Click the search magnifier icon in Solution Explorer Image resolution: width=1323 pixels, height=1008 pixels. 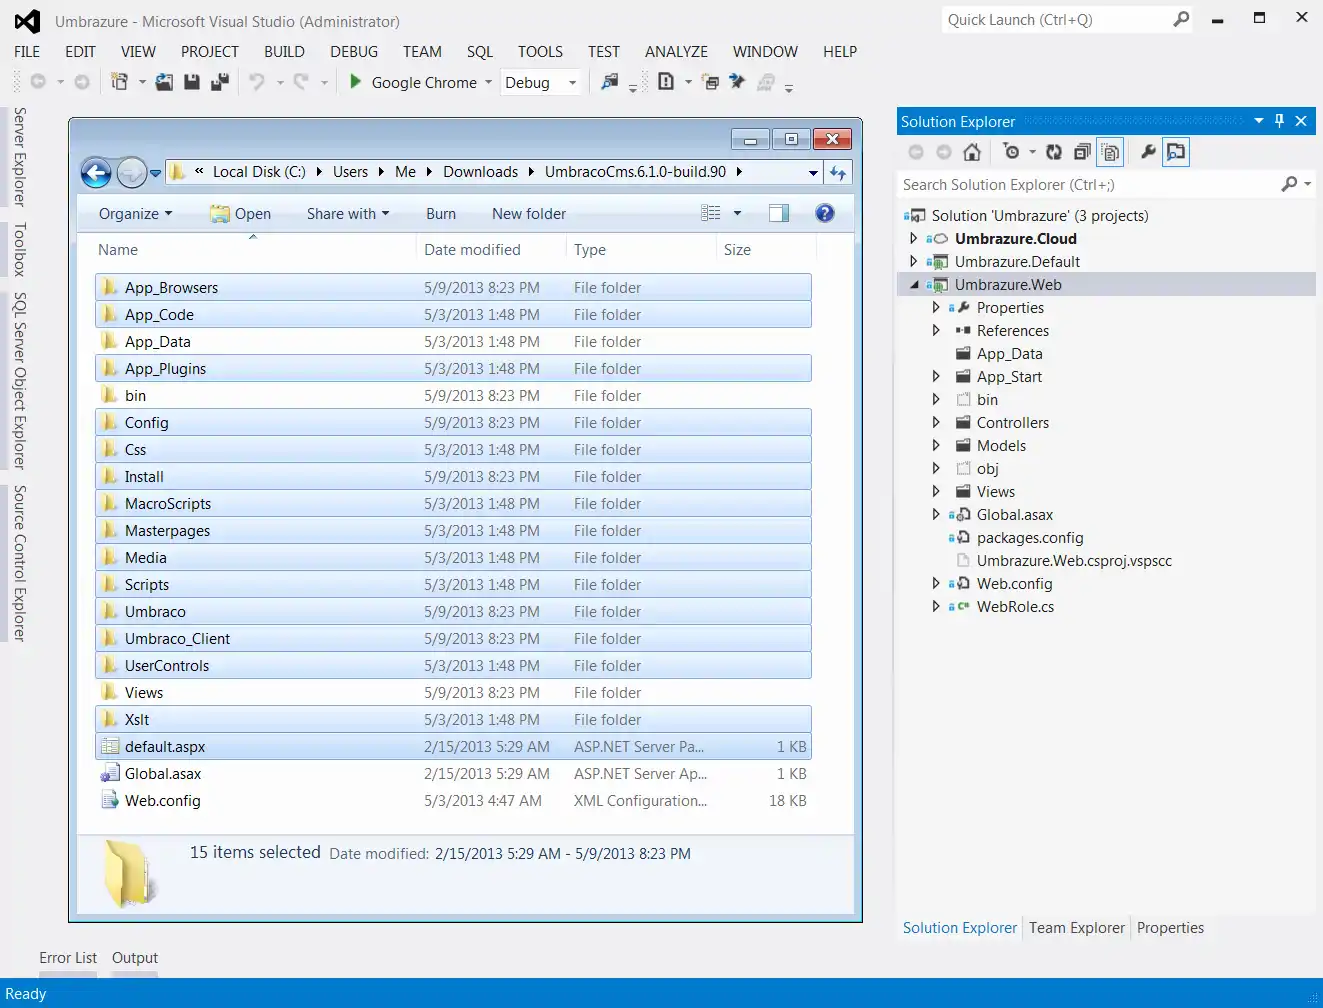point(1290,184)
